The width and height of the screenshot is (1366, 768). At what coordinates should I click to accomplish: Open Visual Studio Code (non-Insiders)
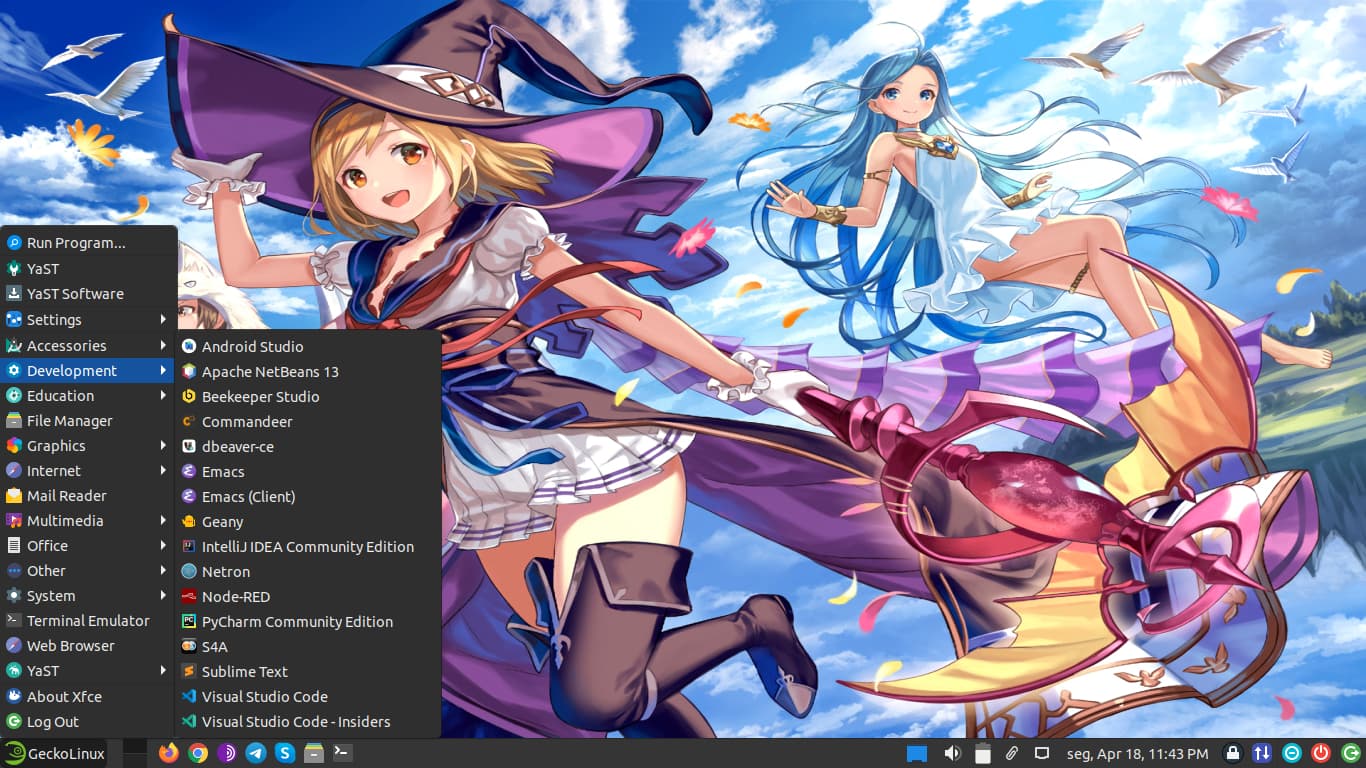(x=308, y=696)
